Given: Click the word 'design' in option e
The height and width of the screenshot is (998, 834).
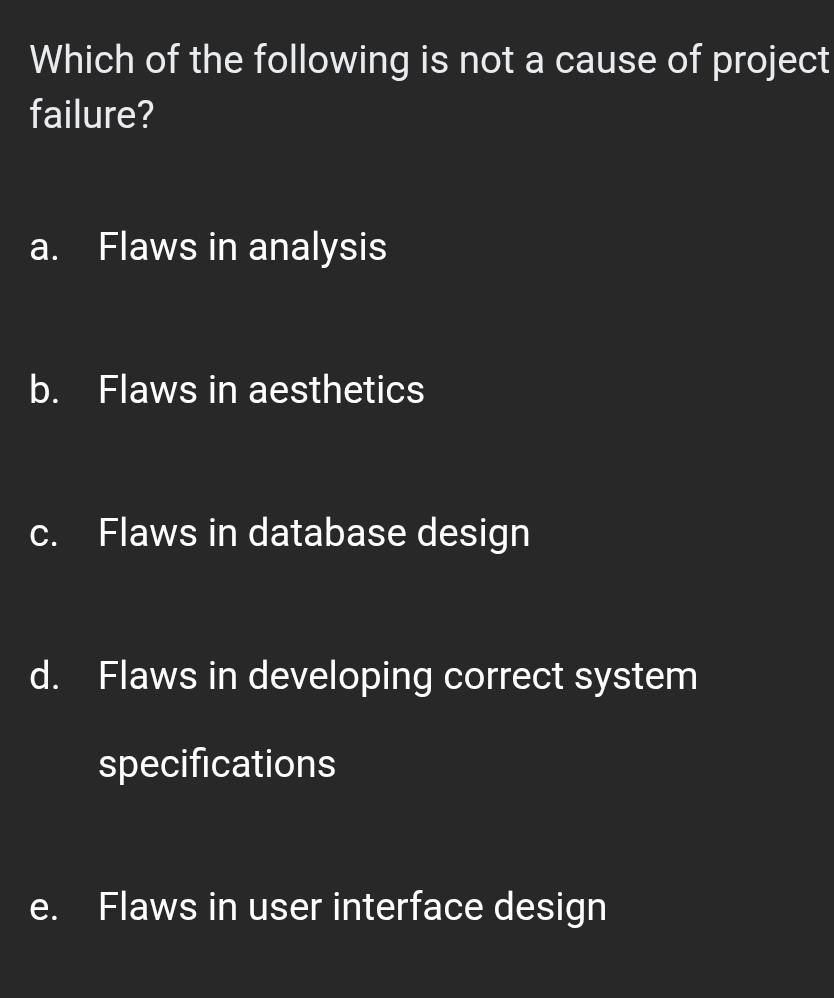Looking at the screenshot, I should [550, 907].
